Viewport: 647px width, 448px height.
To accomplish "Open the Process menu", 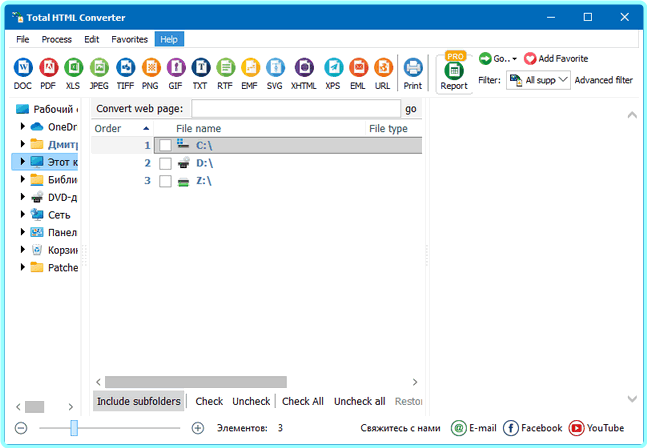I will (x=56, y=39).
